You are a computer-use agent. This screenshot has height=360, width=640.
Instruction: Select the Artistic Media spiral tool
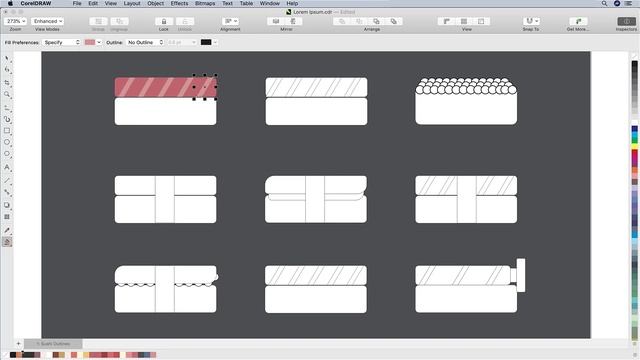click(7, 120)
